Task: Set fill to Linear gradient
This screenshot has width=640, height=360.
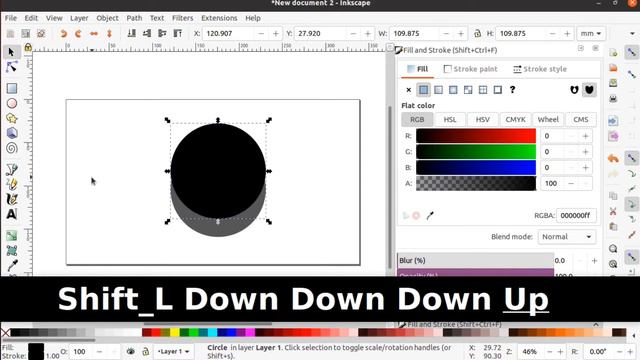Action: 438,90
